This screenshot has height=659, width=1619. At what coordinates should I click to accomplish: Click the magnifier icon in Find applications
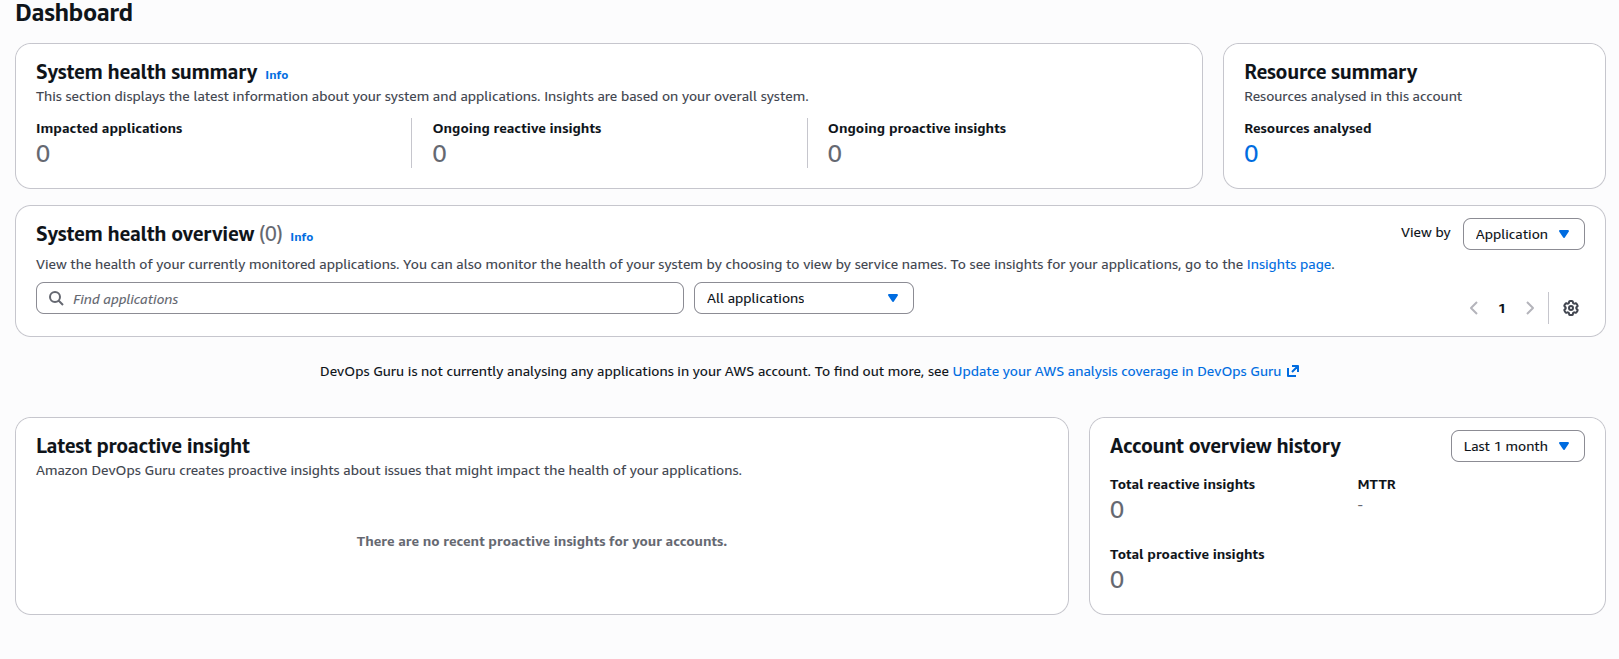[57, 299]
